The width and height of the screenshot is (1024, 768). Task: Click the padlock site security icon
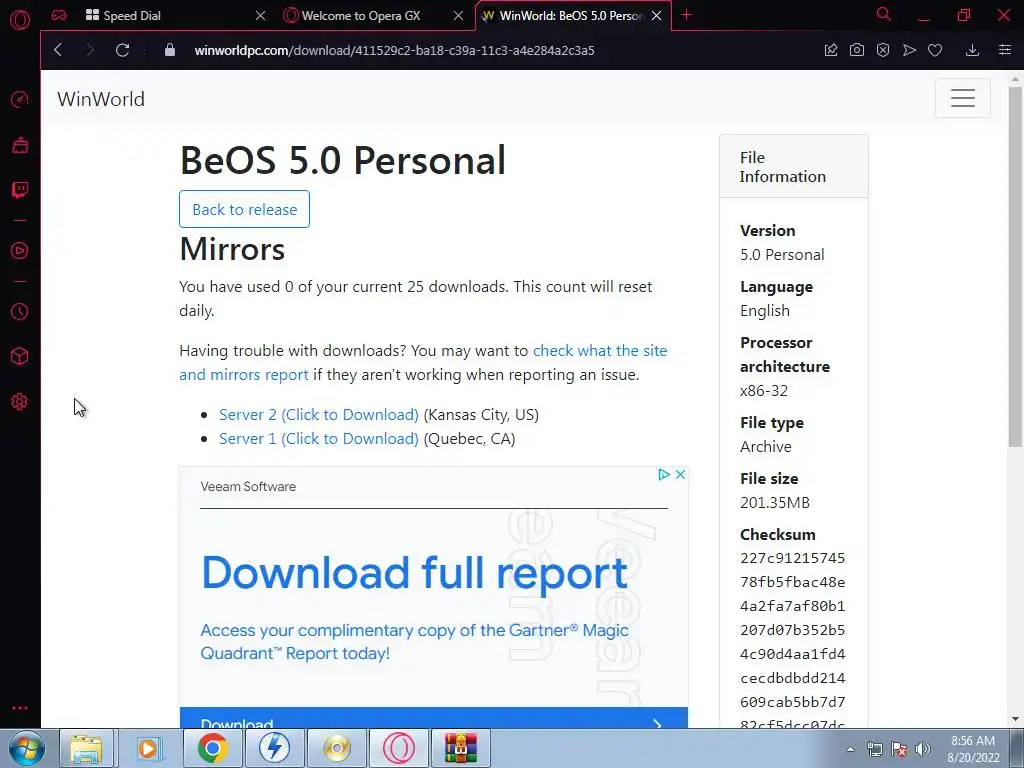coord(170,50)
